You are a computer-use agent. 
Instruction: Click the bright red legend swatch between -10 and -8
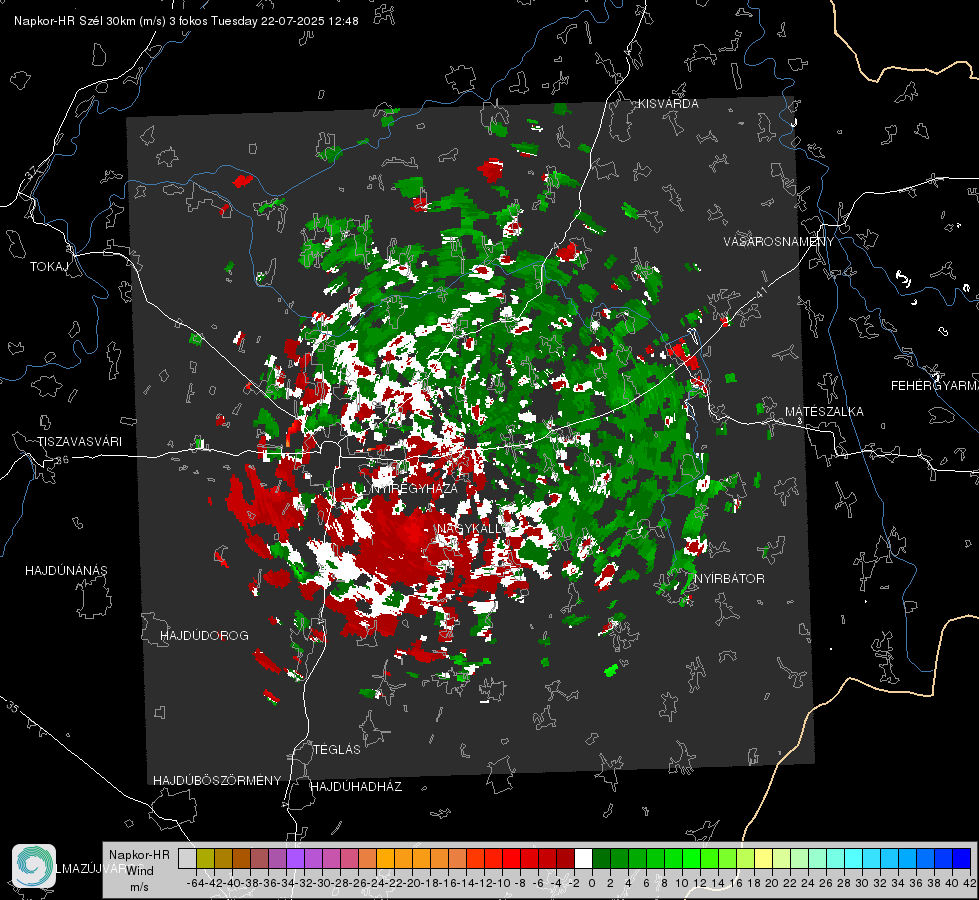[511, 858]
